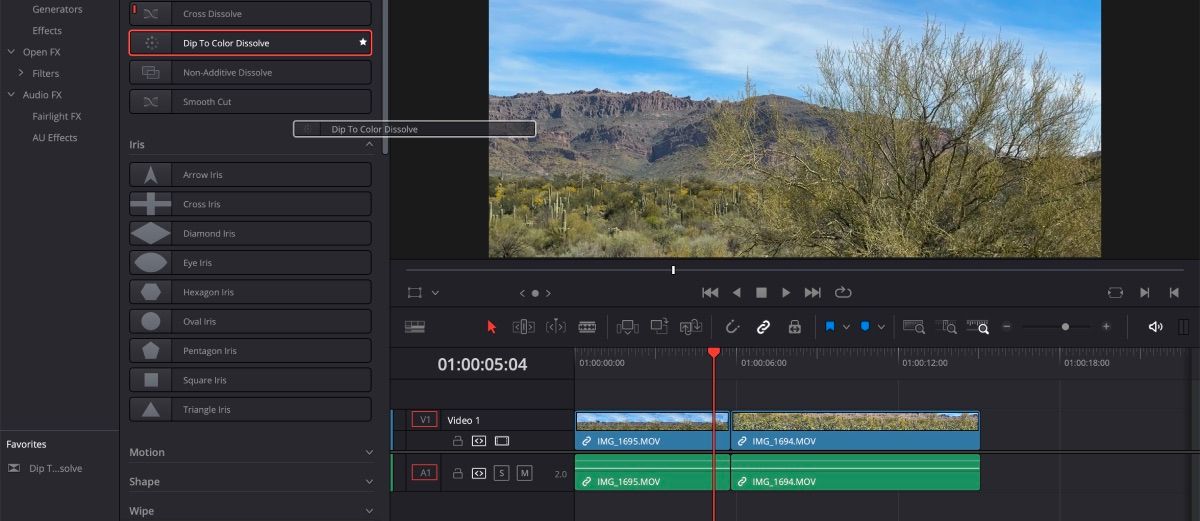Viewport: 1200px width, 521px height.
Task: Click the Loop playback icon
Action: (843, 293)
